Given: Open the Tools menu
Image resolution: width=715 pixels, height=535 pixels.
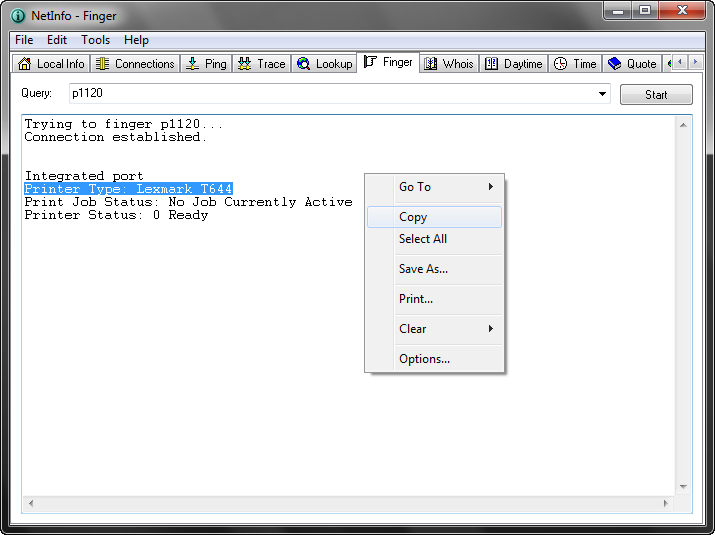Looking at the screenshot, I should pos(96,40).
